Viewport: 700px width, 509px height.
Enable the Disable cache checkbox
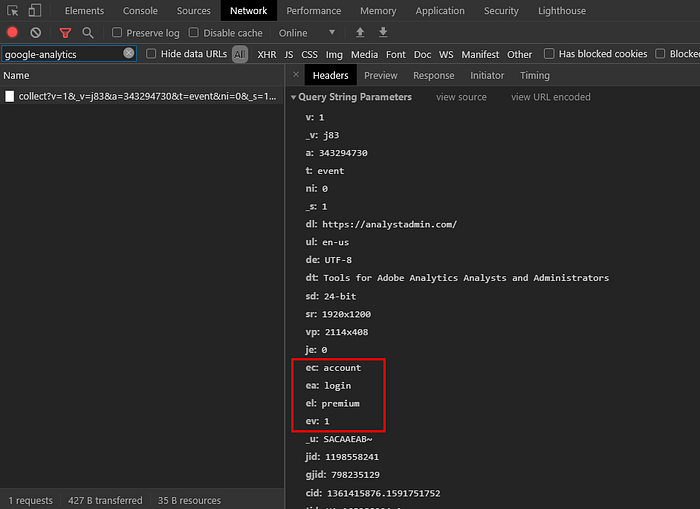click(x=194, y=32)
